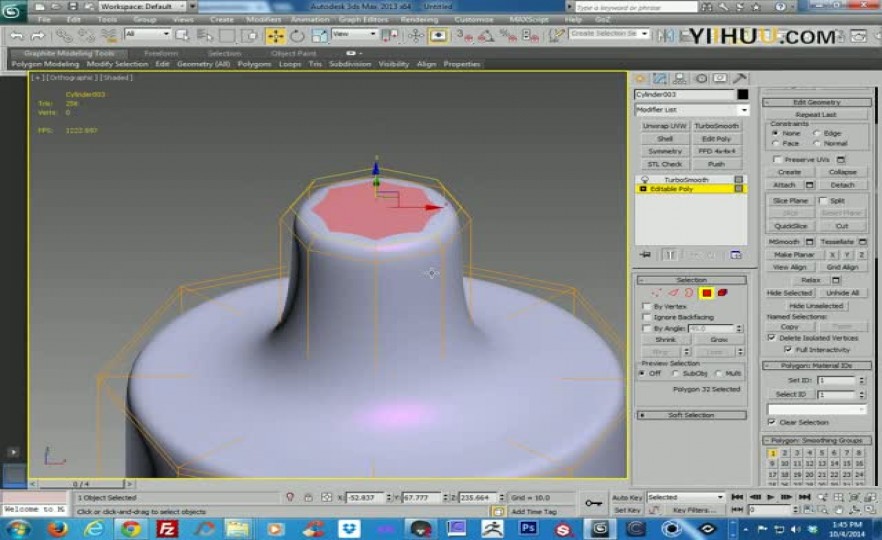Open the Hierarchy command panel tab
The image size is (882, 540).
tap(680, 79)
